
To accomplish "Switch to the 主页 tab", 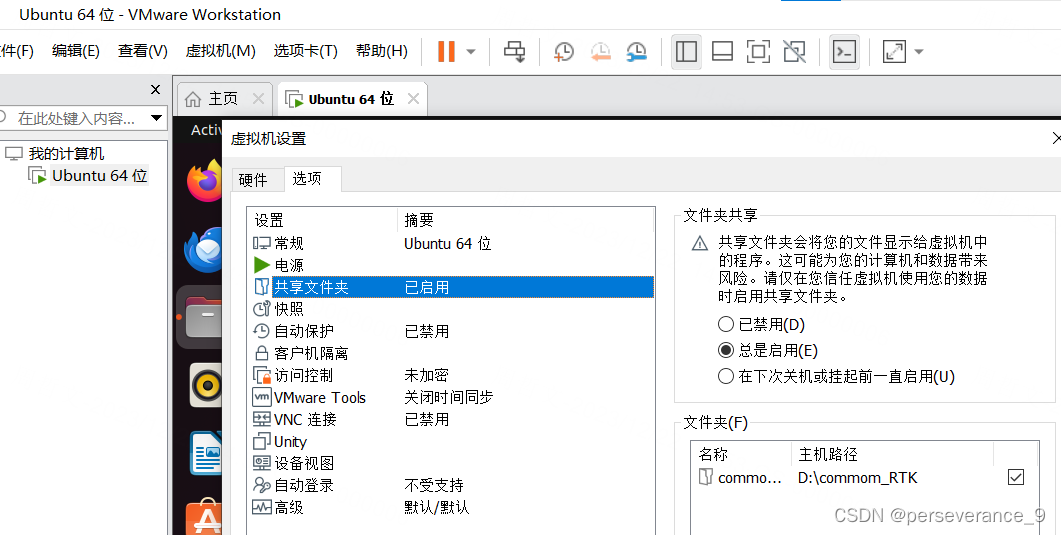I will (x=223, y=99).
